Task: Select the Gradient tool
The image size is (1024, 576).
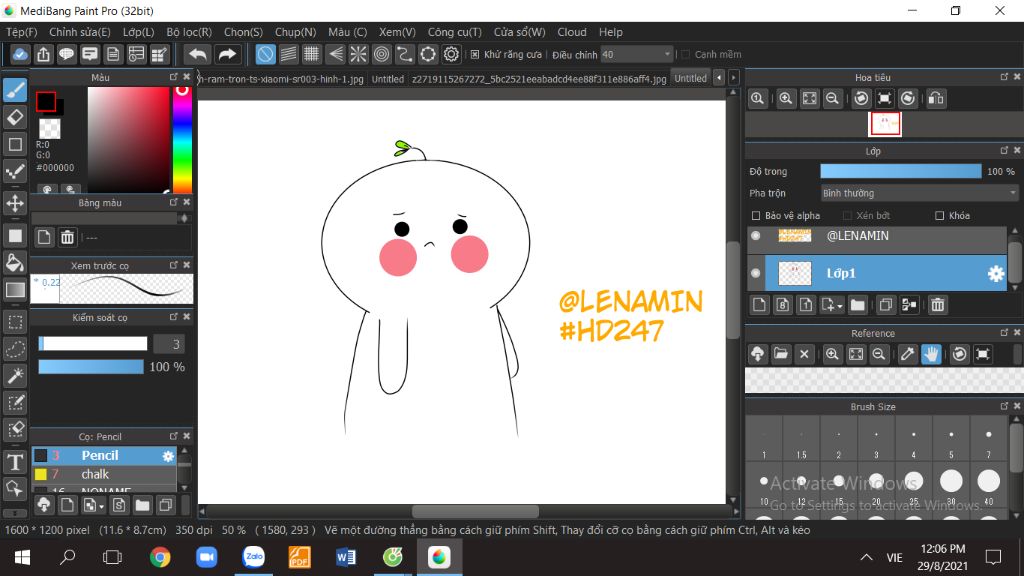Action: tap(15, 290)
